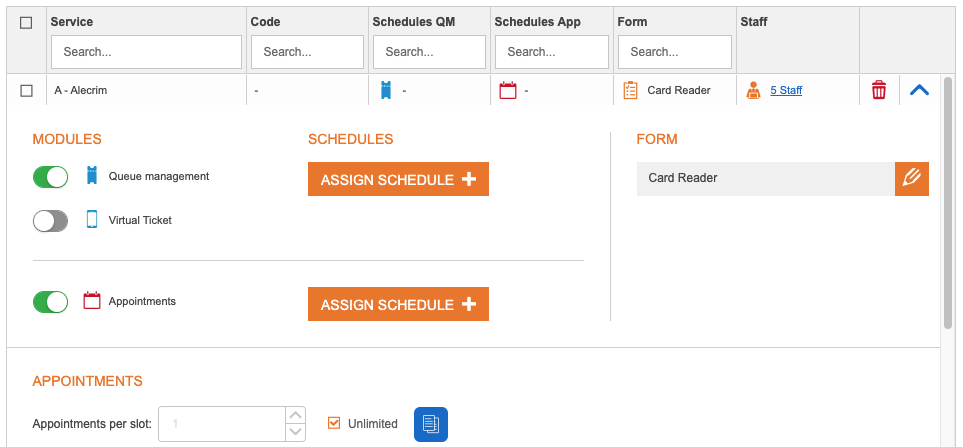
Task: Click the blue copy icon beside Unlimited
Action: pos(431,424)
